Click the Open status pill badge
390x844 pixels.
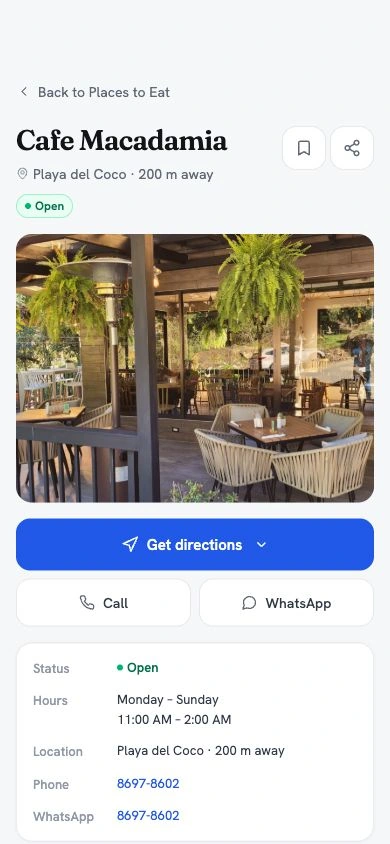point(44,206)
